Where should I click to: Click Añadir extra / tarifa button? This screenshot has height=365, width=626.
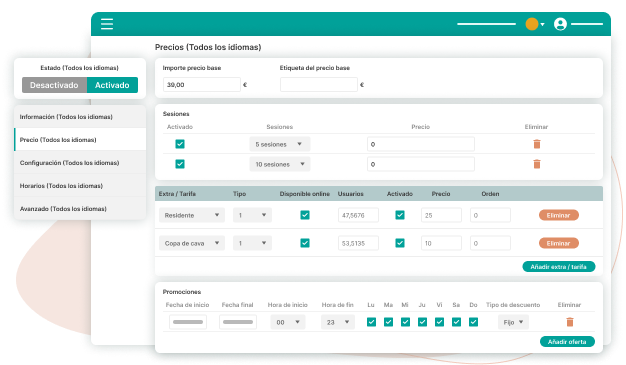559,267
